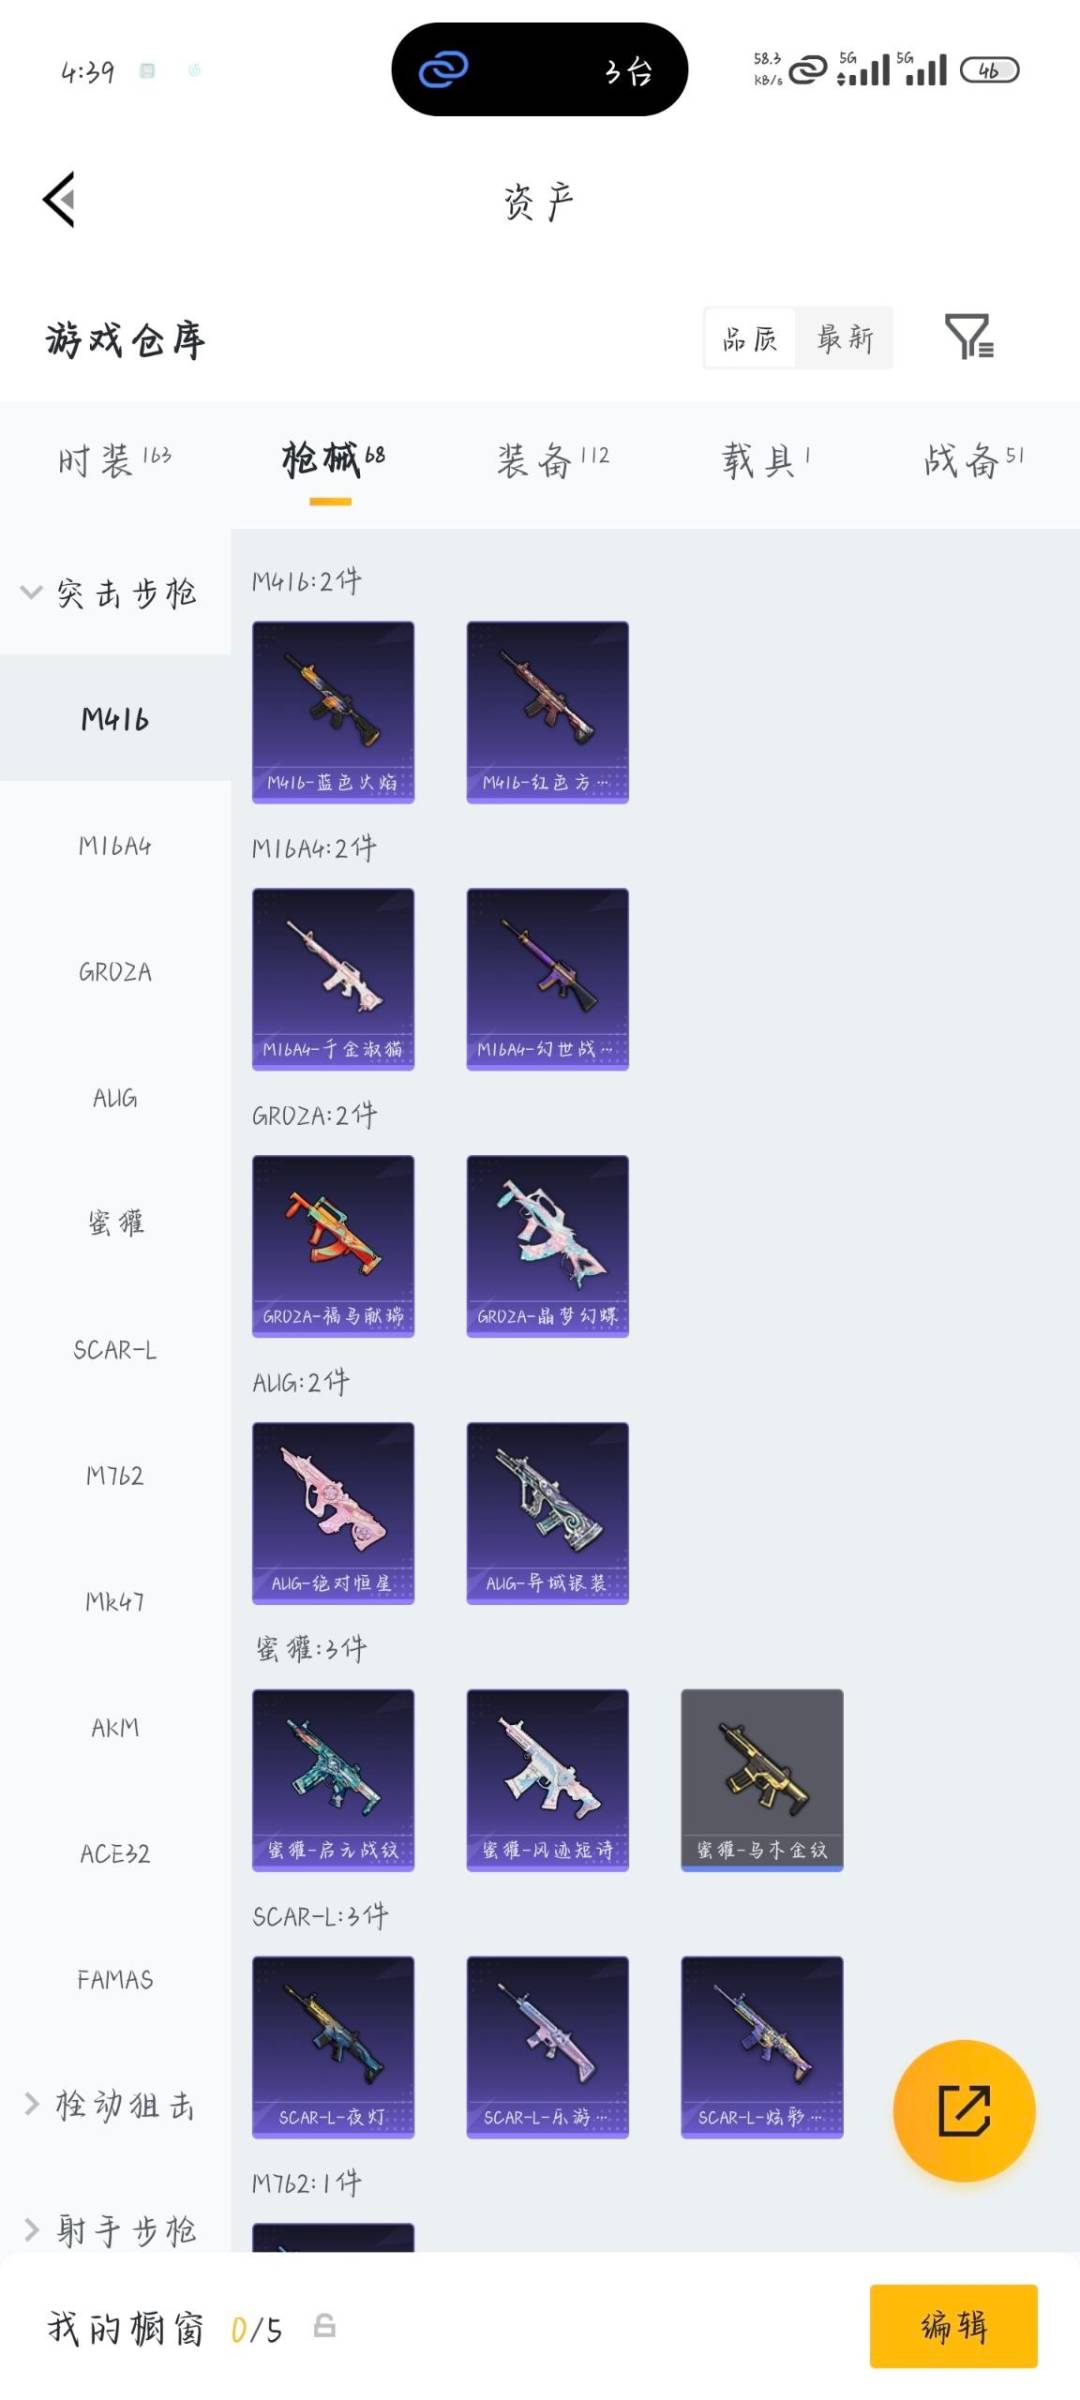Open the GROZA-福马献瑞 skin item
Viewport: 1080px width, 2400px height.
(333, 1246)
